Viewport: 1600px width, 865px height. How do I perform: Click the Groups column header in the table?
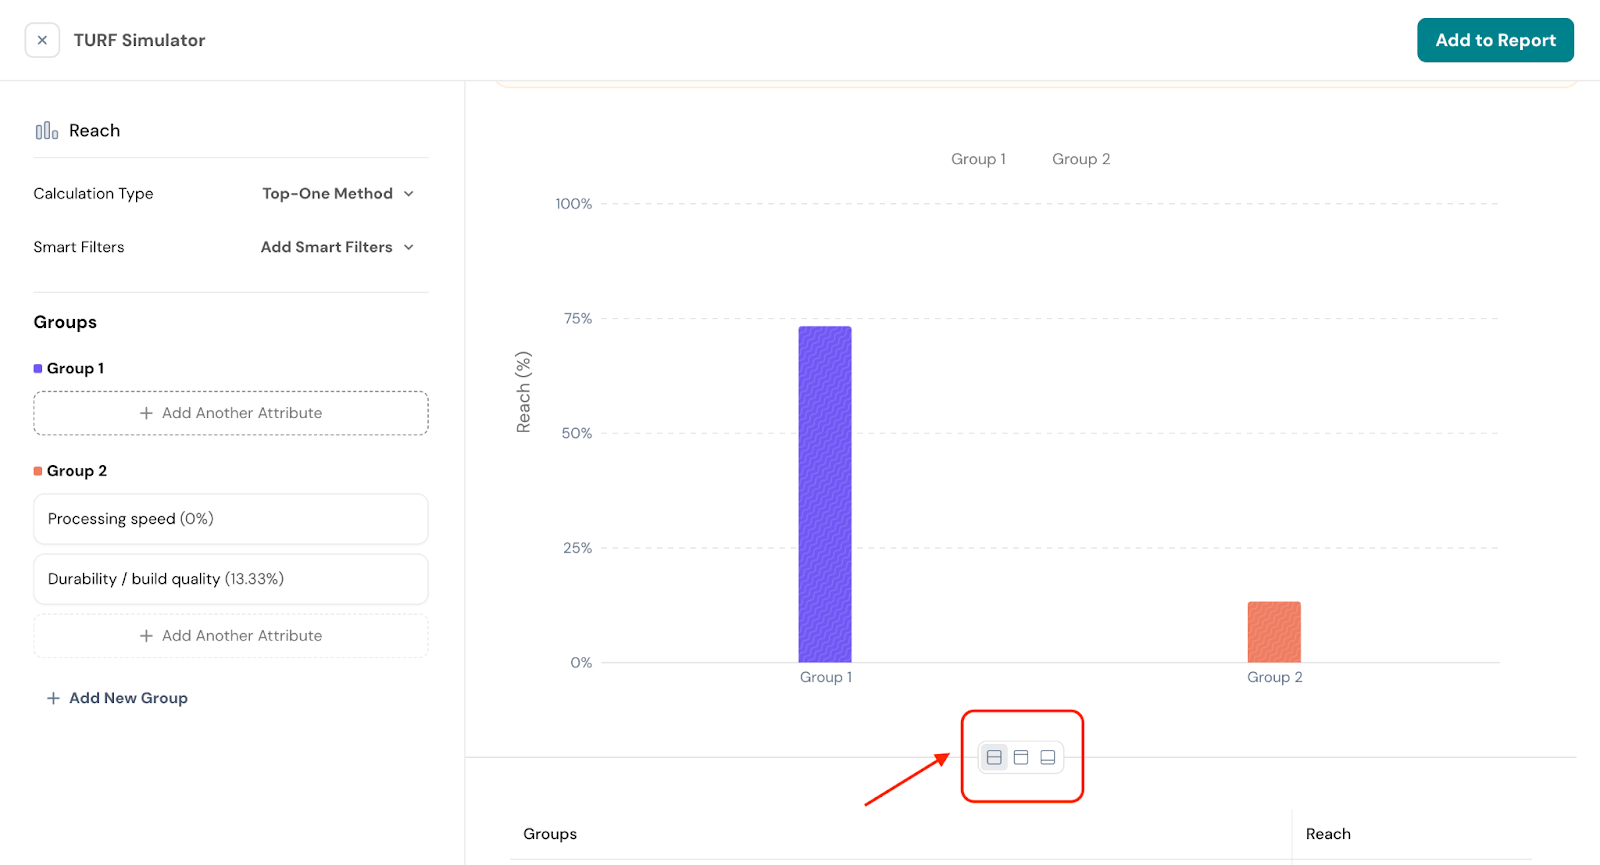point(550,834)
